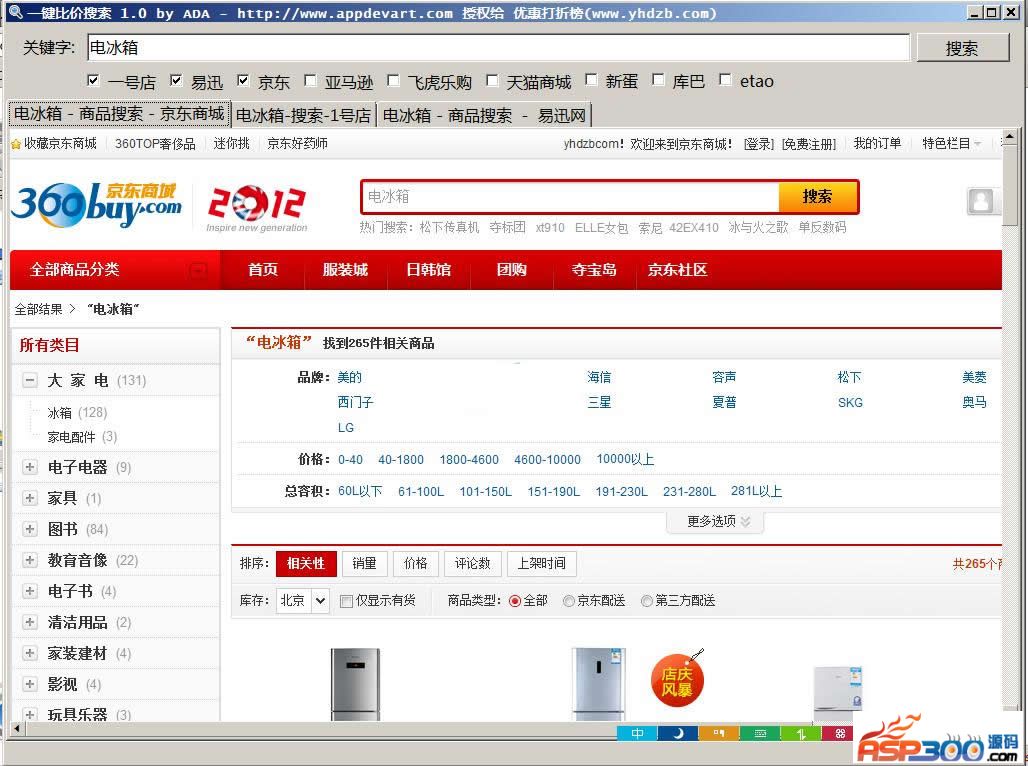The width and height of the screenshot is (1028, 766).
Task: Check the 仅显示有货 checkbox
Action: click(346, 601)
